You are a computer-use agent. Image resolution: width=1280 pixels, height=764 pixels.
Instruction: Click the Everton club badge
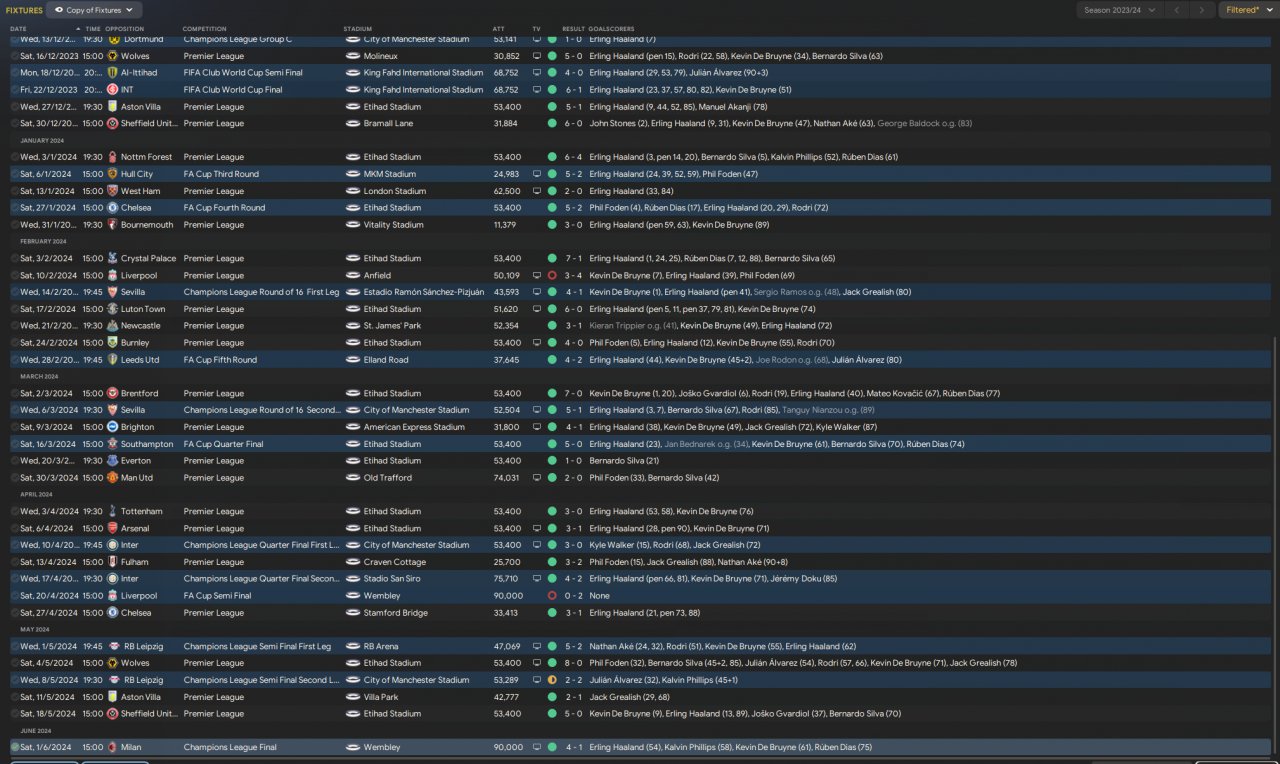click(113, 461)
